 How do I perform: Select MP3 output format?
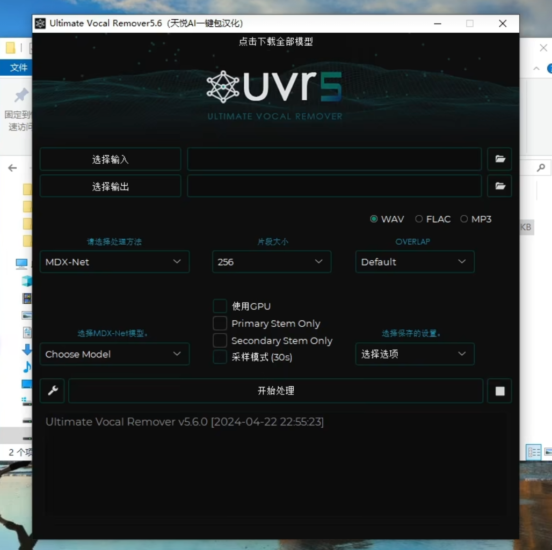coord(476,219)
